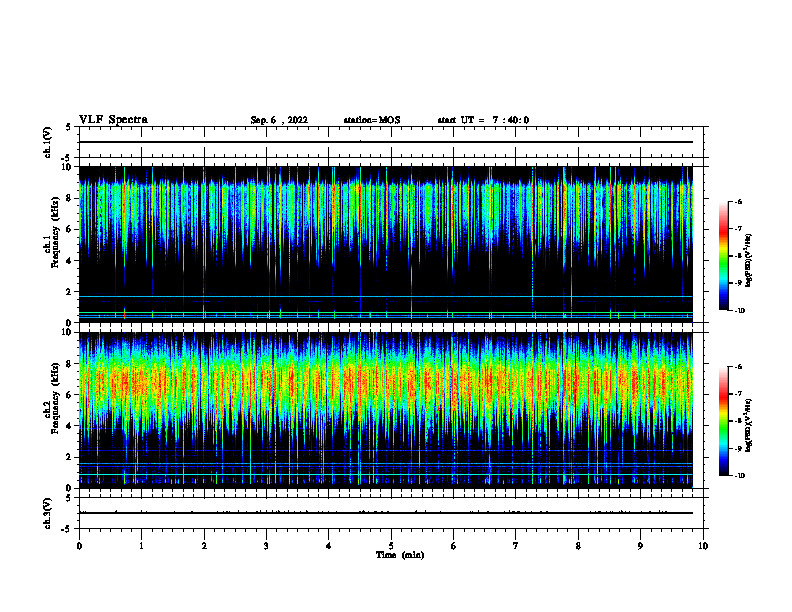Screen dimensions: 792x612
Task: Click the "7" tick on the time axis
Action: (516, 546)
